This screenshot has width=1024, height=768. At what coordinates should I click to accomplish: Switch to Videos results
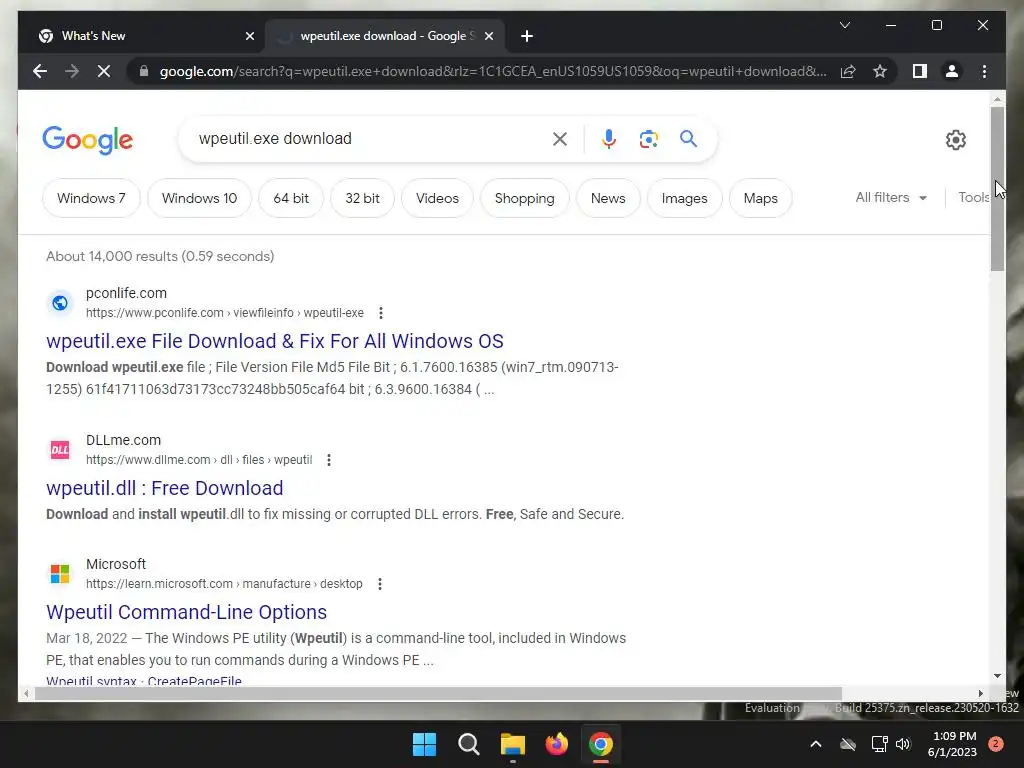(x=437, y=198)
